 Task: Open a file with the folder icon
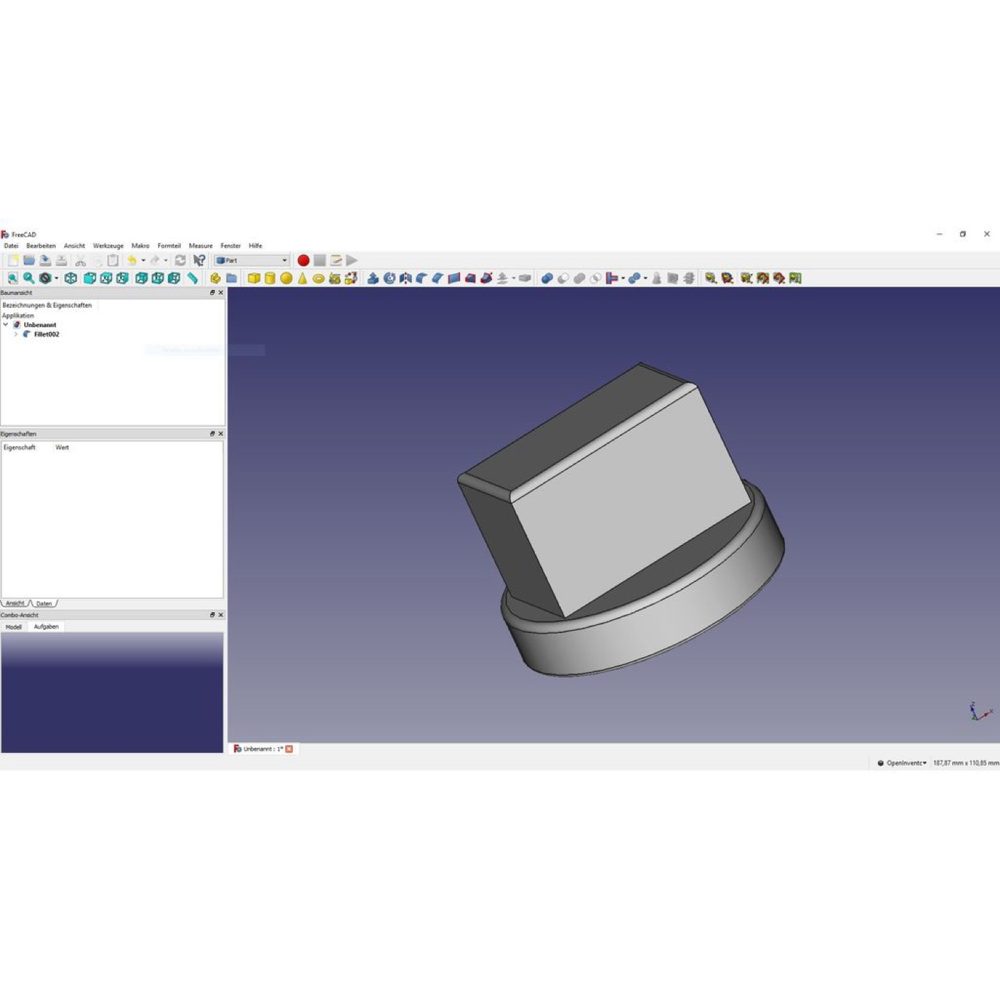[x=29, y=260]
